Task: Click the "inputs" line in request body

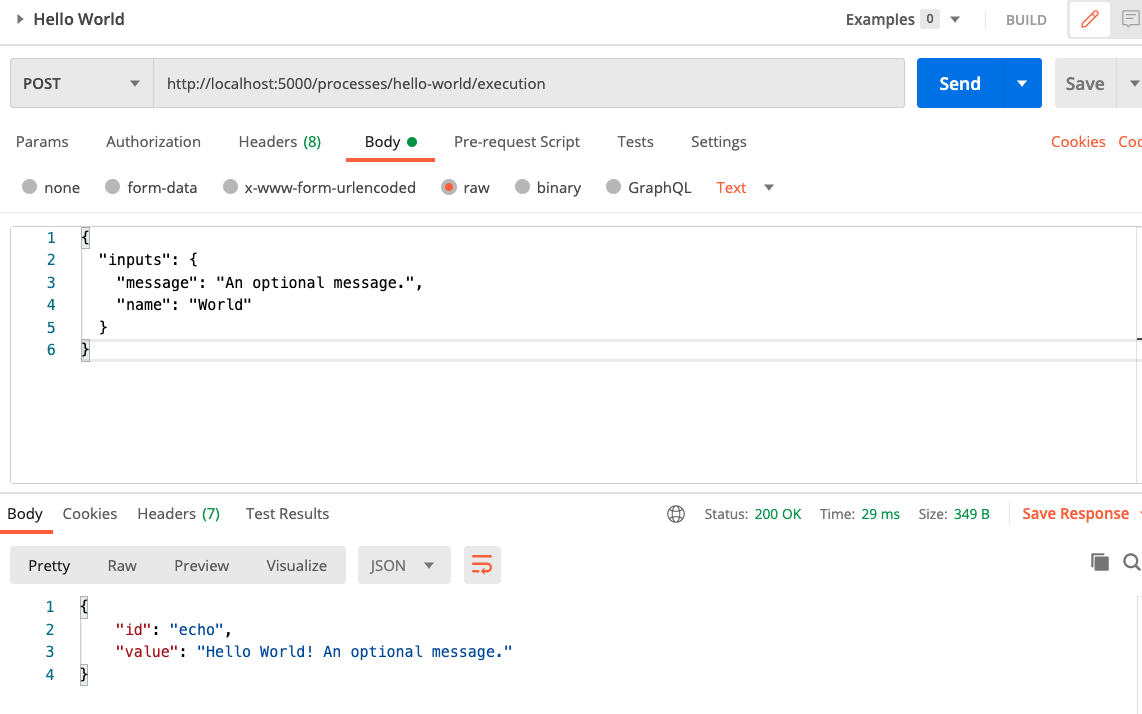Action: [x=148, y=259]
